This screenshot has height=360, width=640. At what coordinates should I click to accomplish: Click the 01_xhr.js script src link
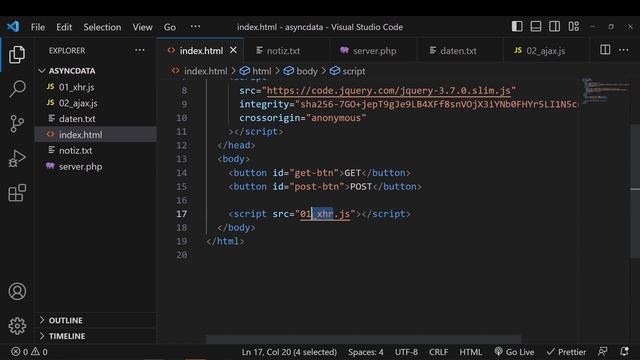pyautogui.click(x=325, y=214)
